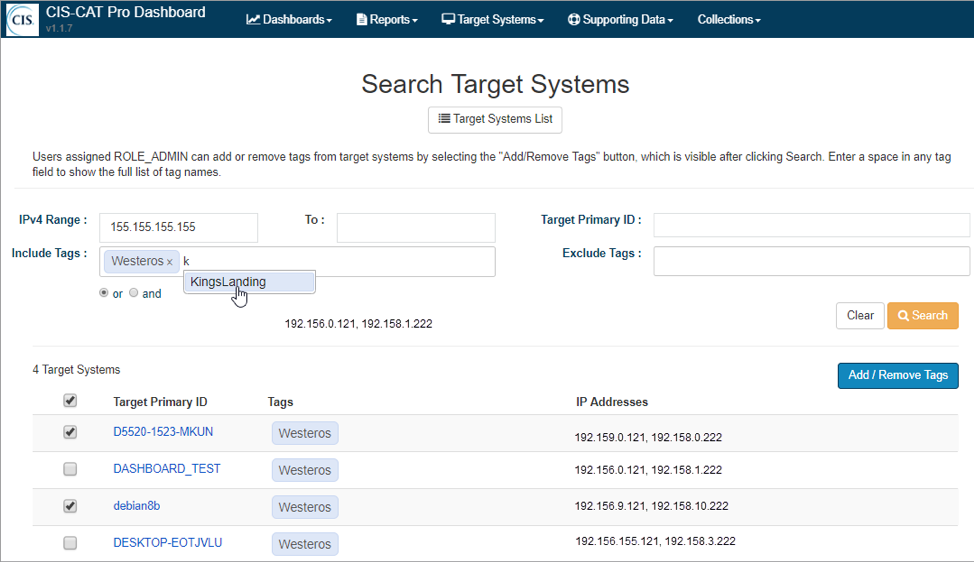This screenshot has width=974, height=562.
Task: Select the 'or' radio button
Action: pos(104,292)
